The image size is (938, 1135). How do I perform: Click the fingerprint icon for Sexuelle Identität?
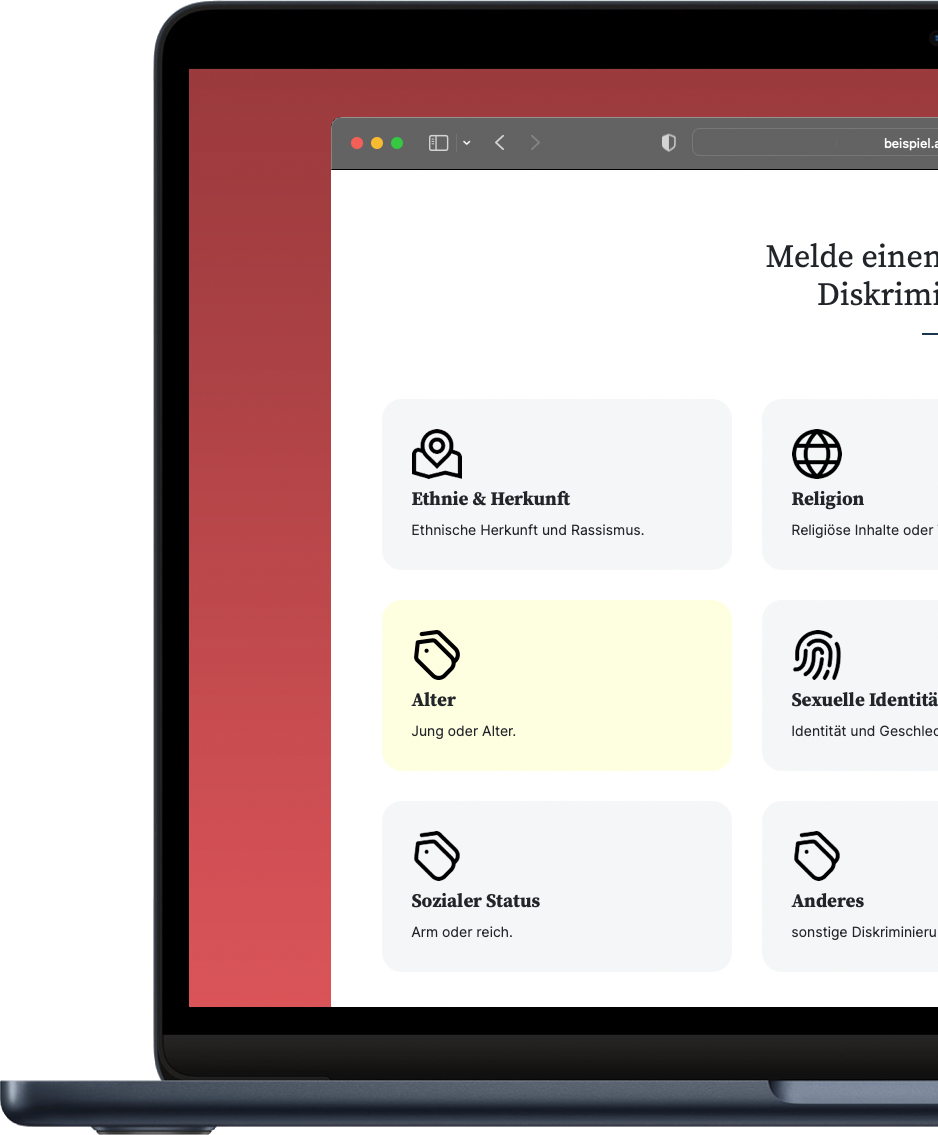click(816, 655)
